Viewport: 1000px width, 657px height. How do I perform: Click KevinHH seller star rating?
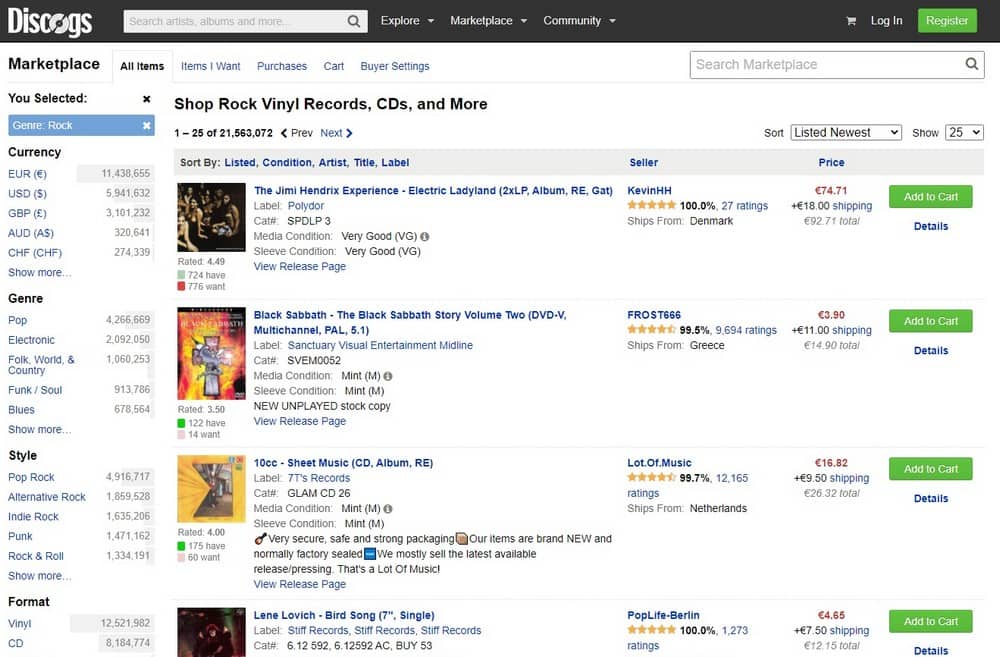[x=651, y=205]
